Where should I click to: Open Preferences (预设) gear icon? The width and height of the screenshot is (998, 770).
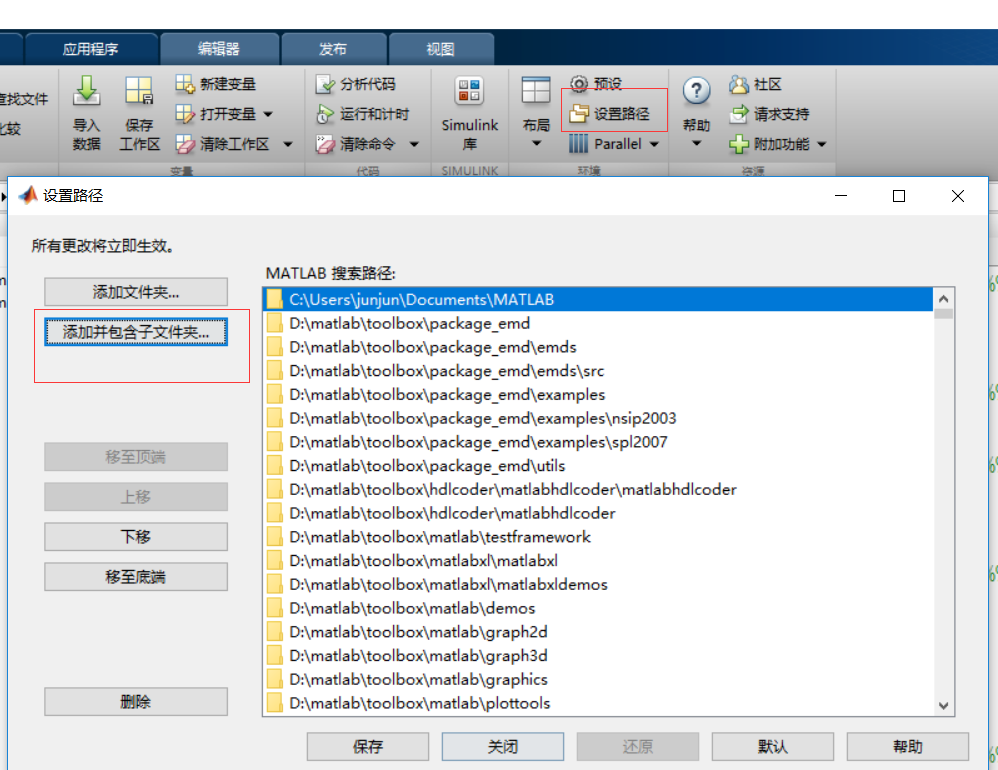pos(579,84)
